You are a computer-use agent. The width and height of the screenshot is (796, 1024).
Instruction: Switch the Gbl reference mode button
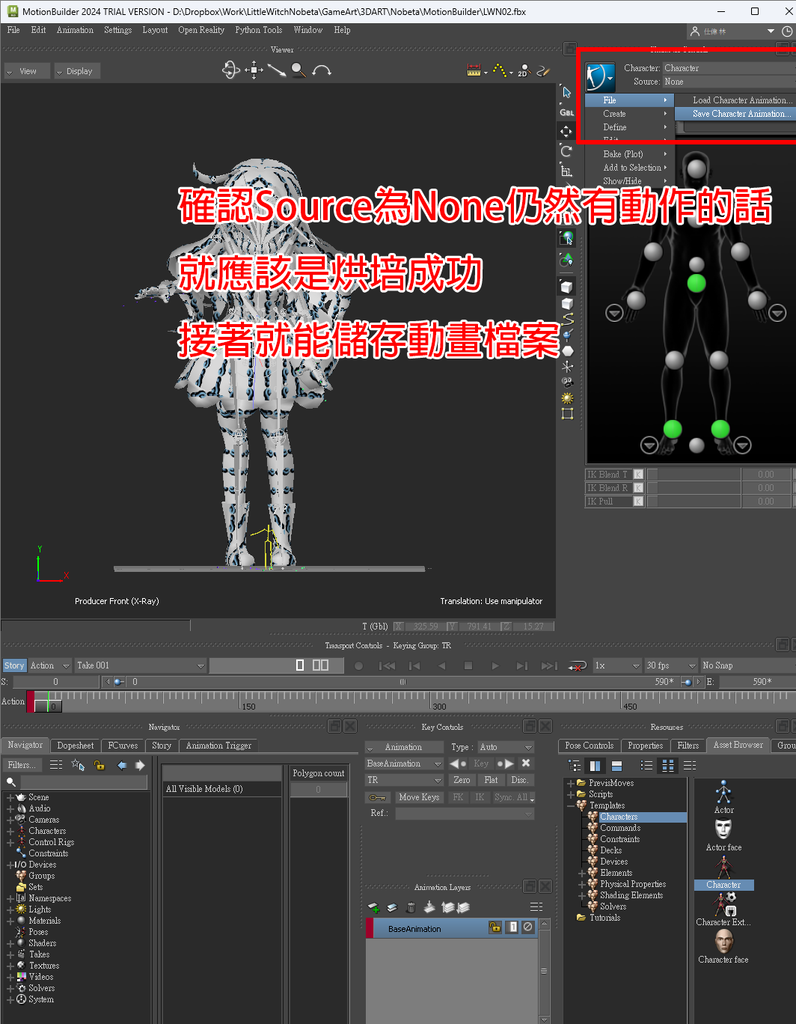[x=566, y=112]
